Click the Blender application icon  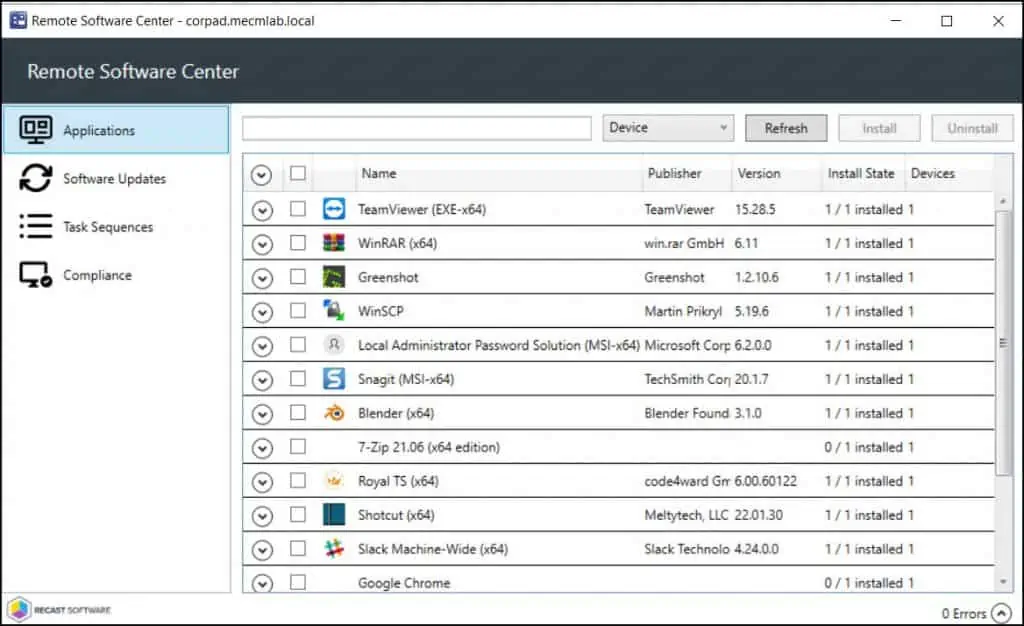(x=334, y=413)
